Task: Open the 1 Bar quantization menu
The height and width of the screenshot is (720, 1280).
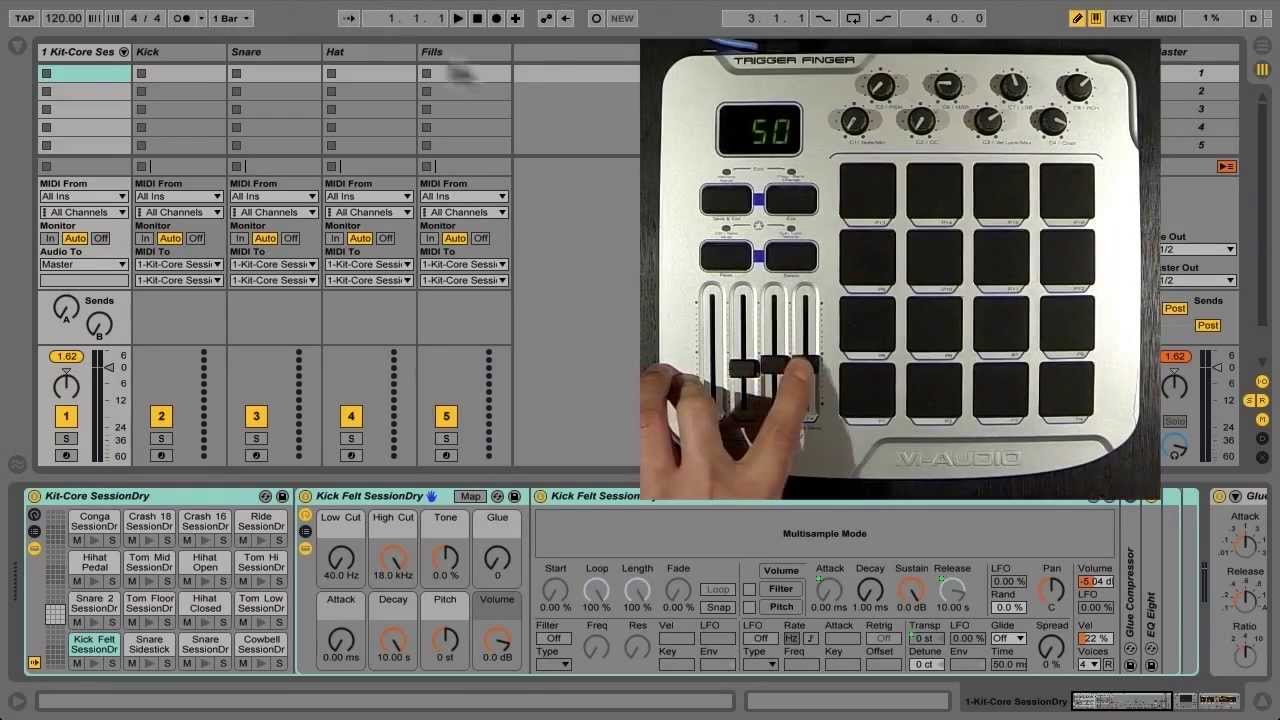Action: click(x=232, y=18)
